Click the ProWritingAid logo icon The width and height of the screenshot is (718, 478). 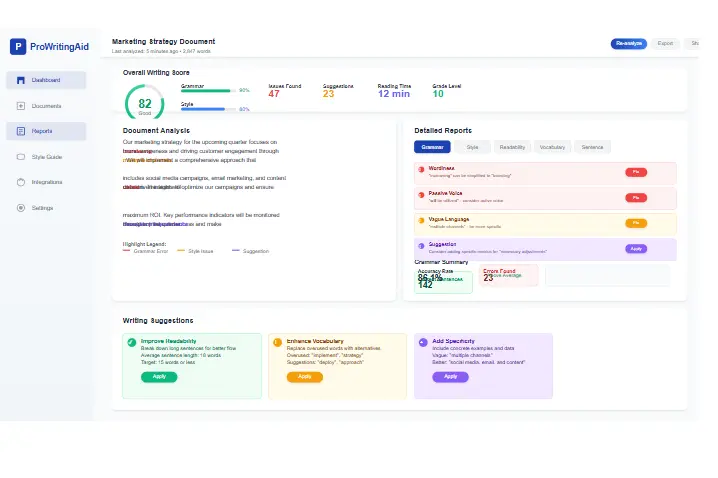tap(18, 46)
